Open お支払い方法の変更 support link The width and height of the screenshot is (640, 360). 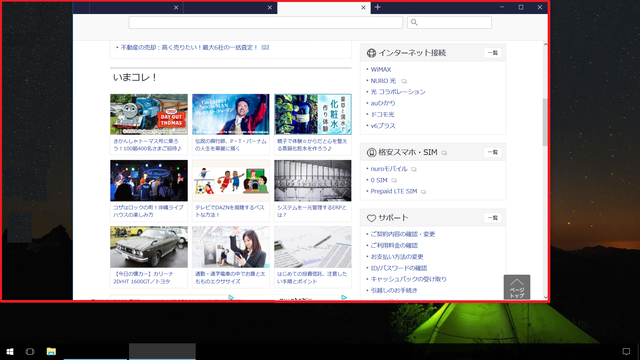pyautogui.click(x=397, y=257)
